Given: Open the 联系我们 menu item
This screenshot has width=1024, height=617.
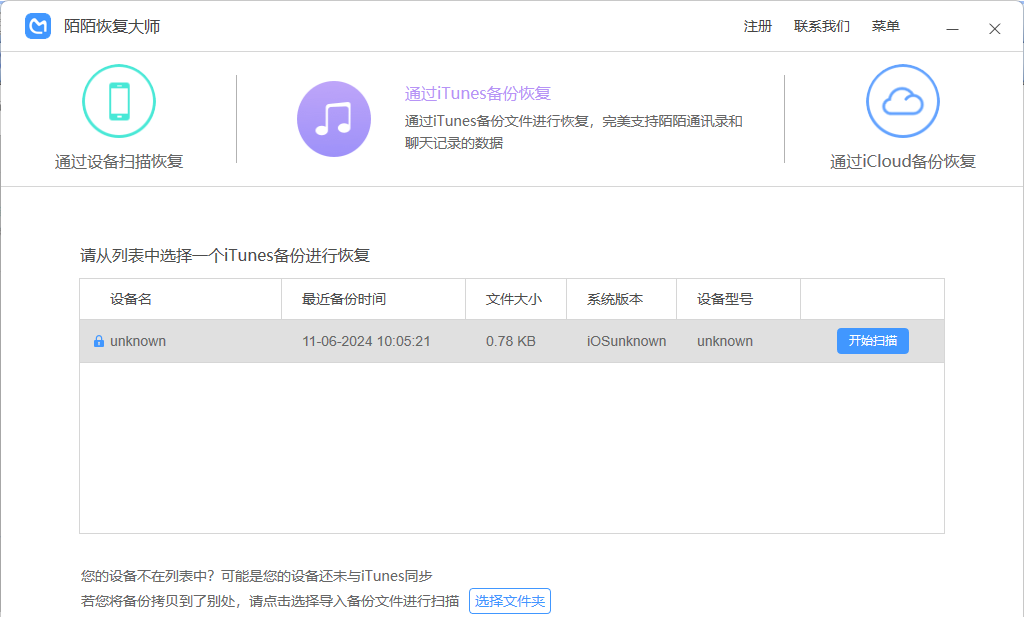Looking at the screenshot, I should point(822,27).
